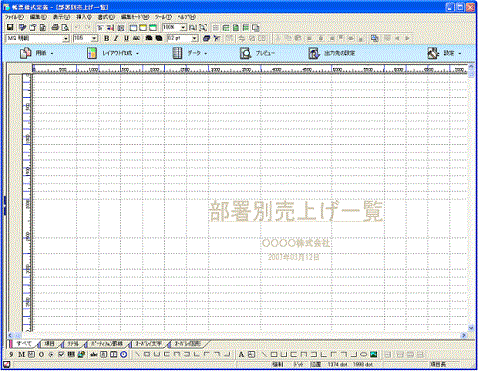This screenshot has height=371, width=478.
Task: Select the image insertion tool in bottom toolbar
Action: point(373,354)
